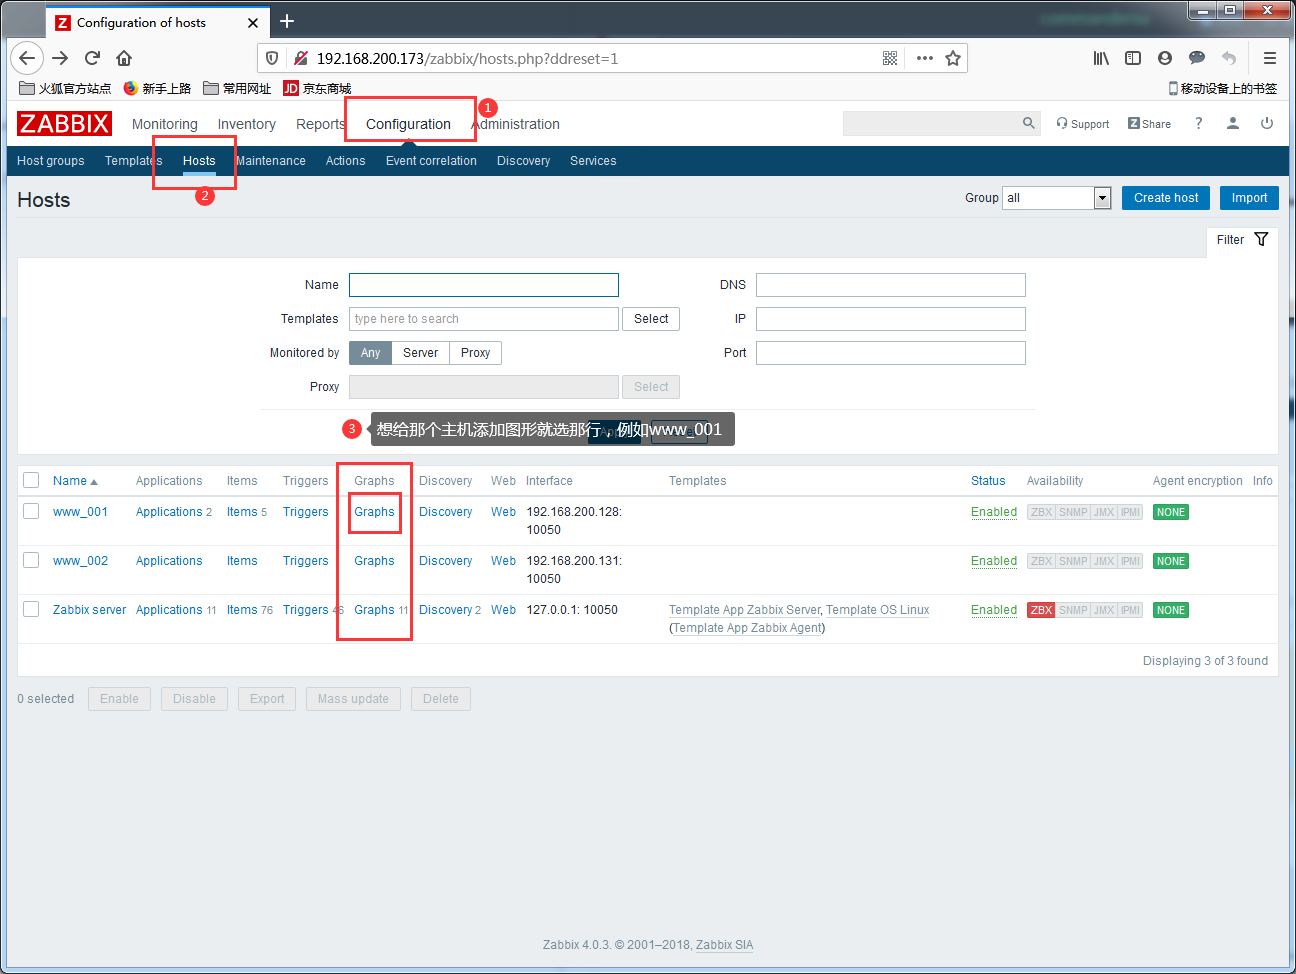This screenshot has width=1296, height=974.
Task: Click the Import button
Action: click(1249, 198)
